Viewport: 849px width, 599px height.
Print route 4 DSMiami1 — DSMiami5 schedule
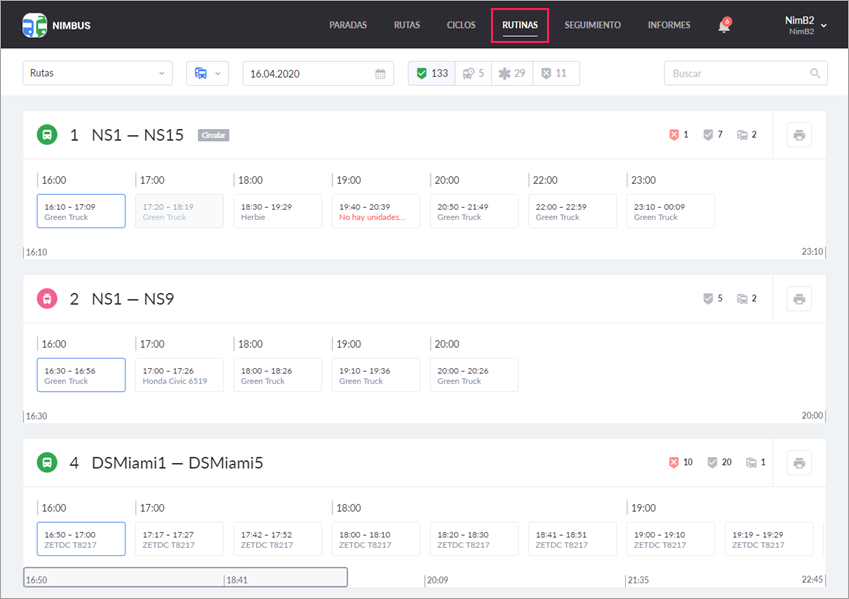pyautogui.click(x=798, y=463)
